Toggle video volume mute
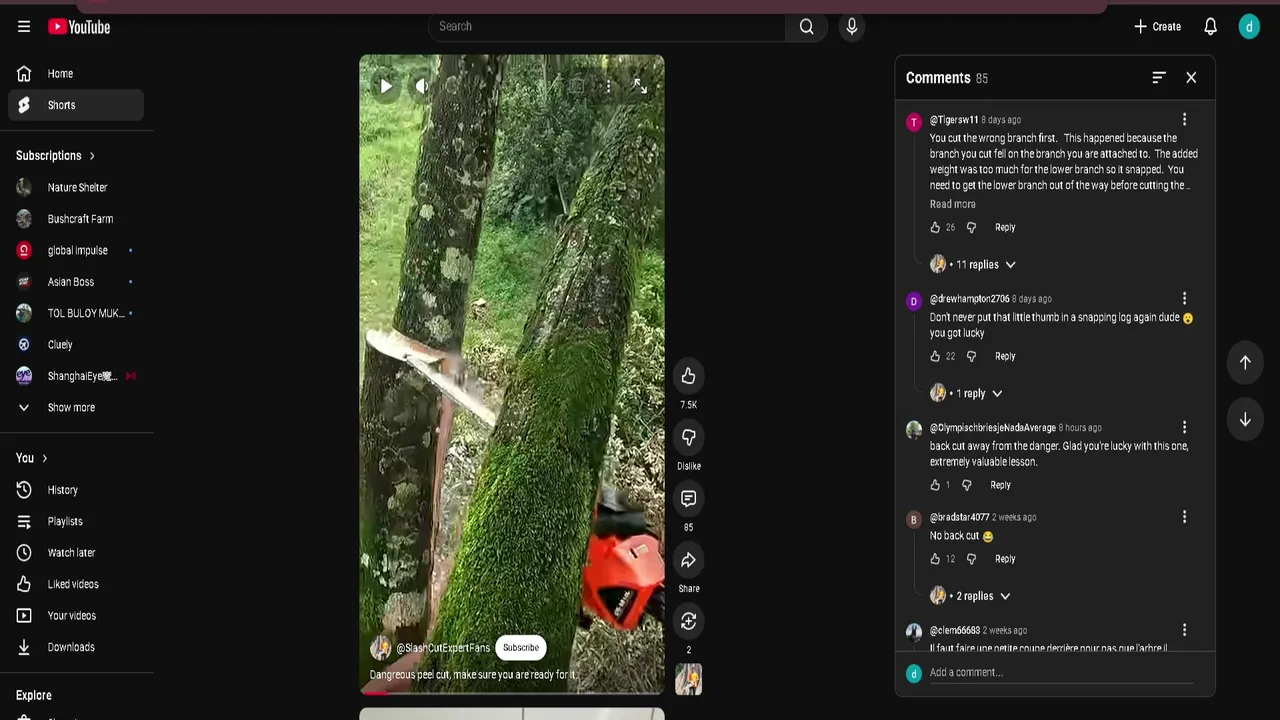Viewport: 1280px width, 720px height. 422,87
